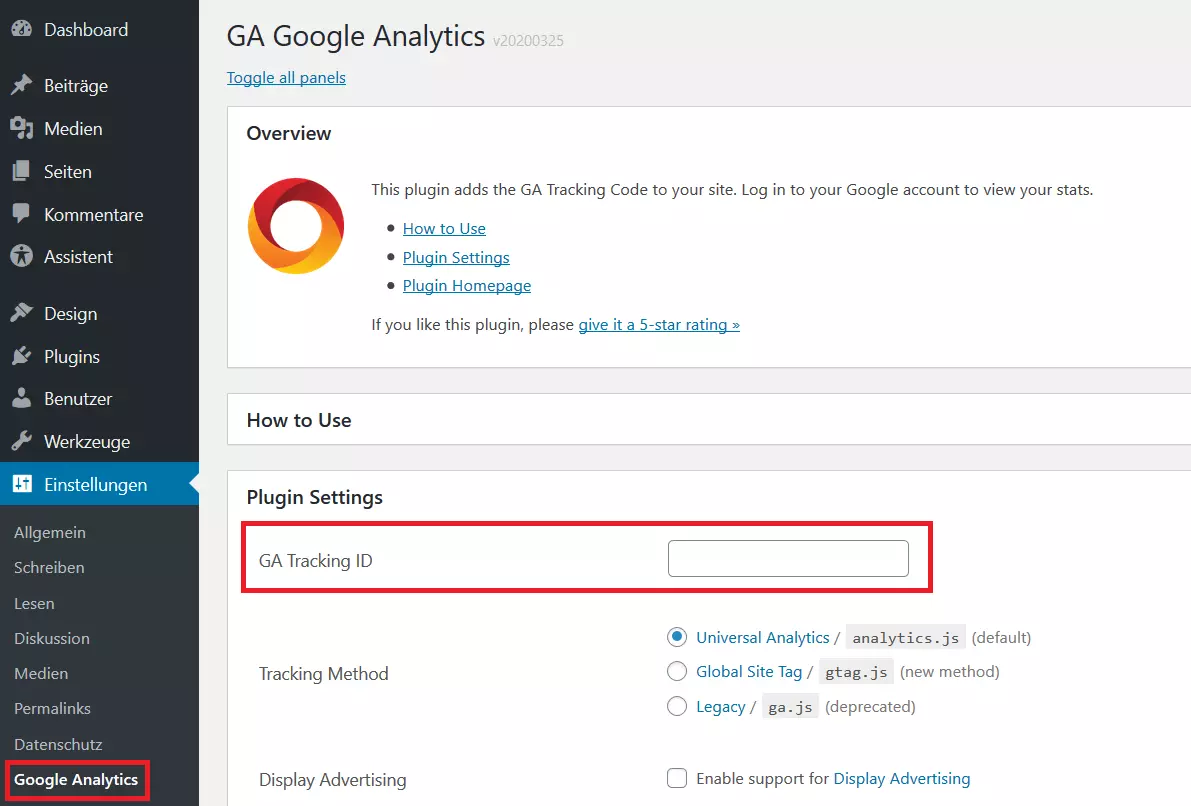This screenshot has width=1191, height=806.
Task: Open Universal Analytics link
Action: point(763,637)
